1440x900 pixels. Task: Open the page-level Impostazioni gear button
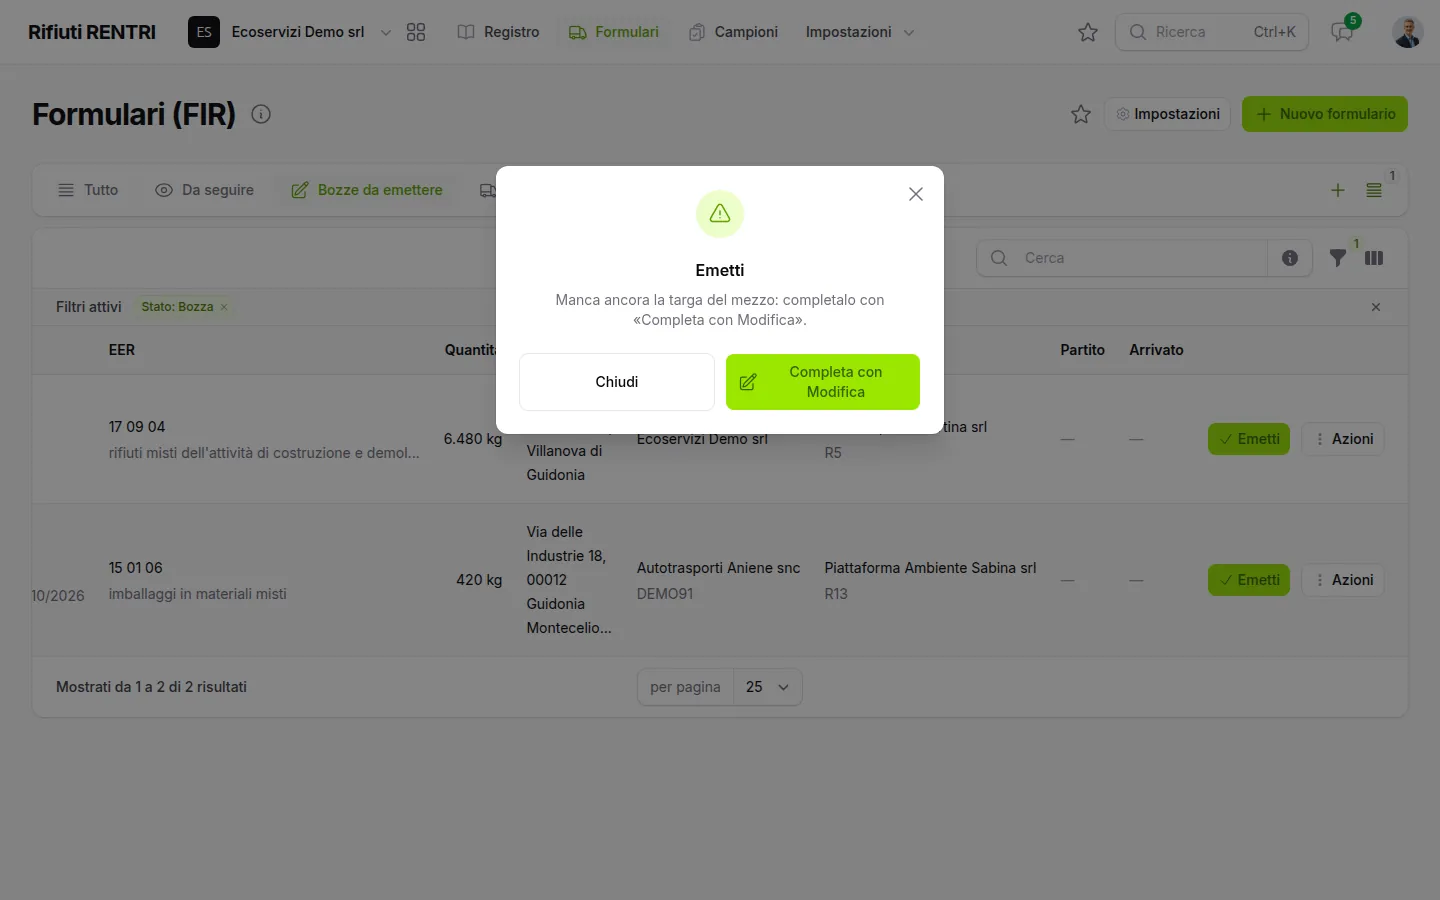point(1168,114)
